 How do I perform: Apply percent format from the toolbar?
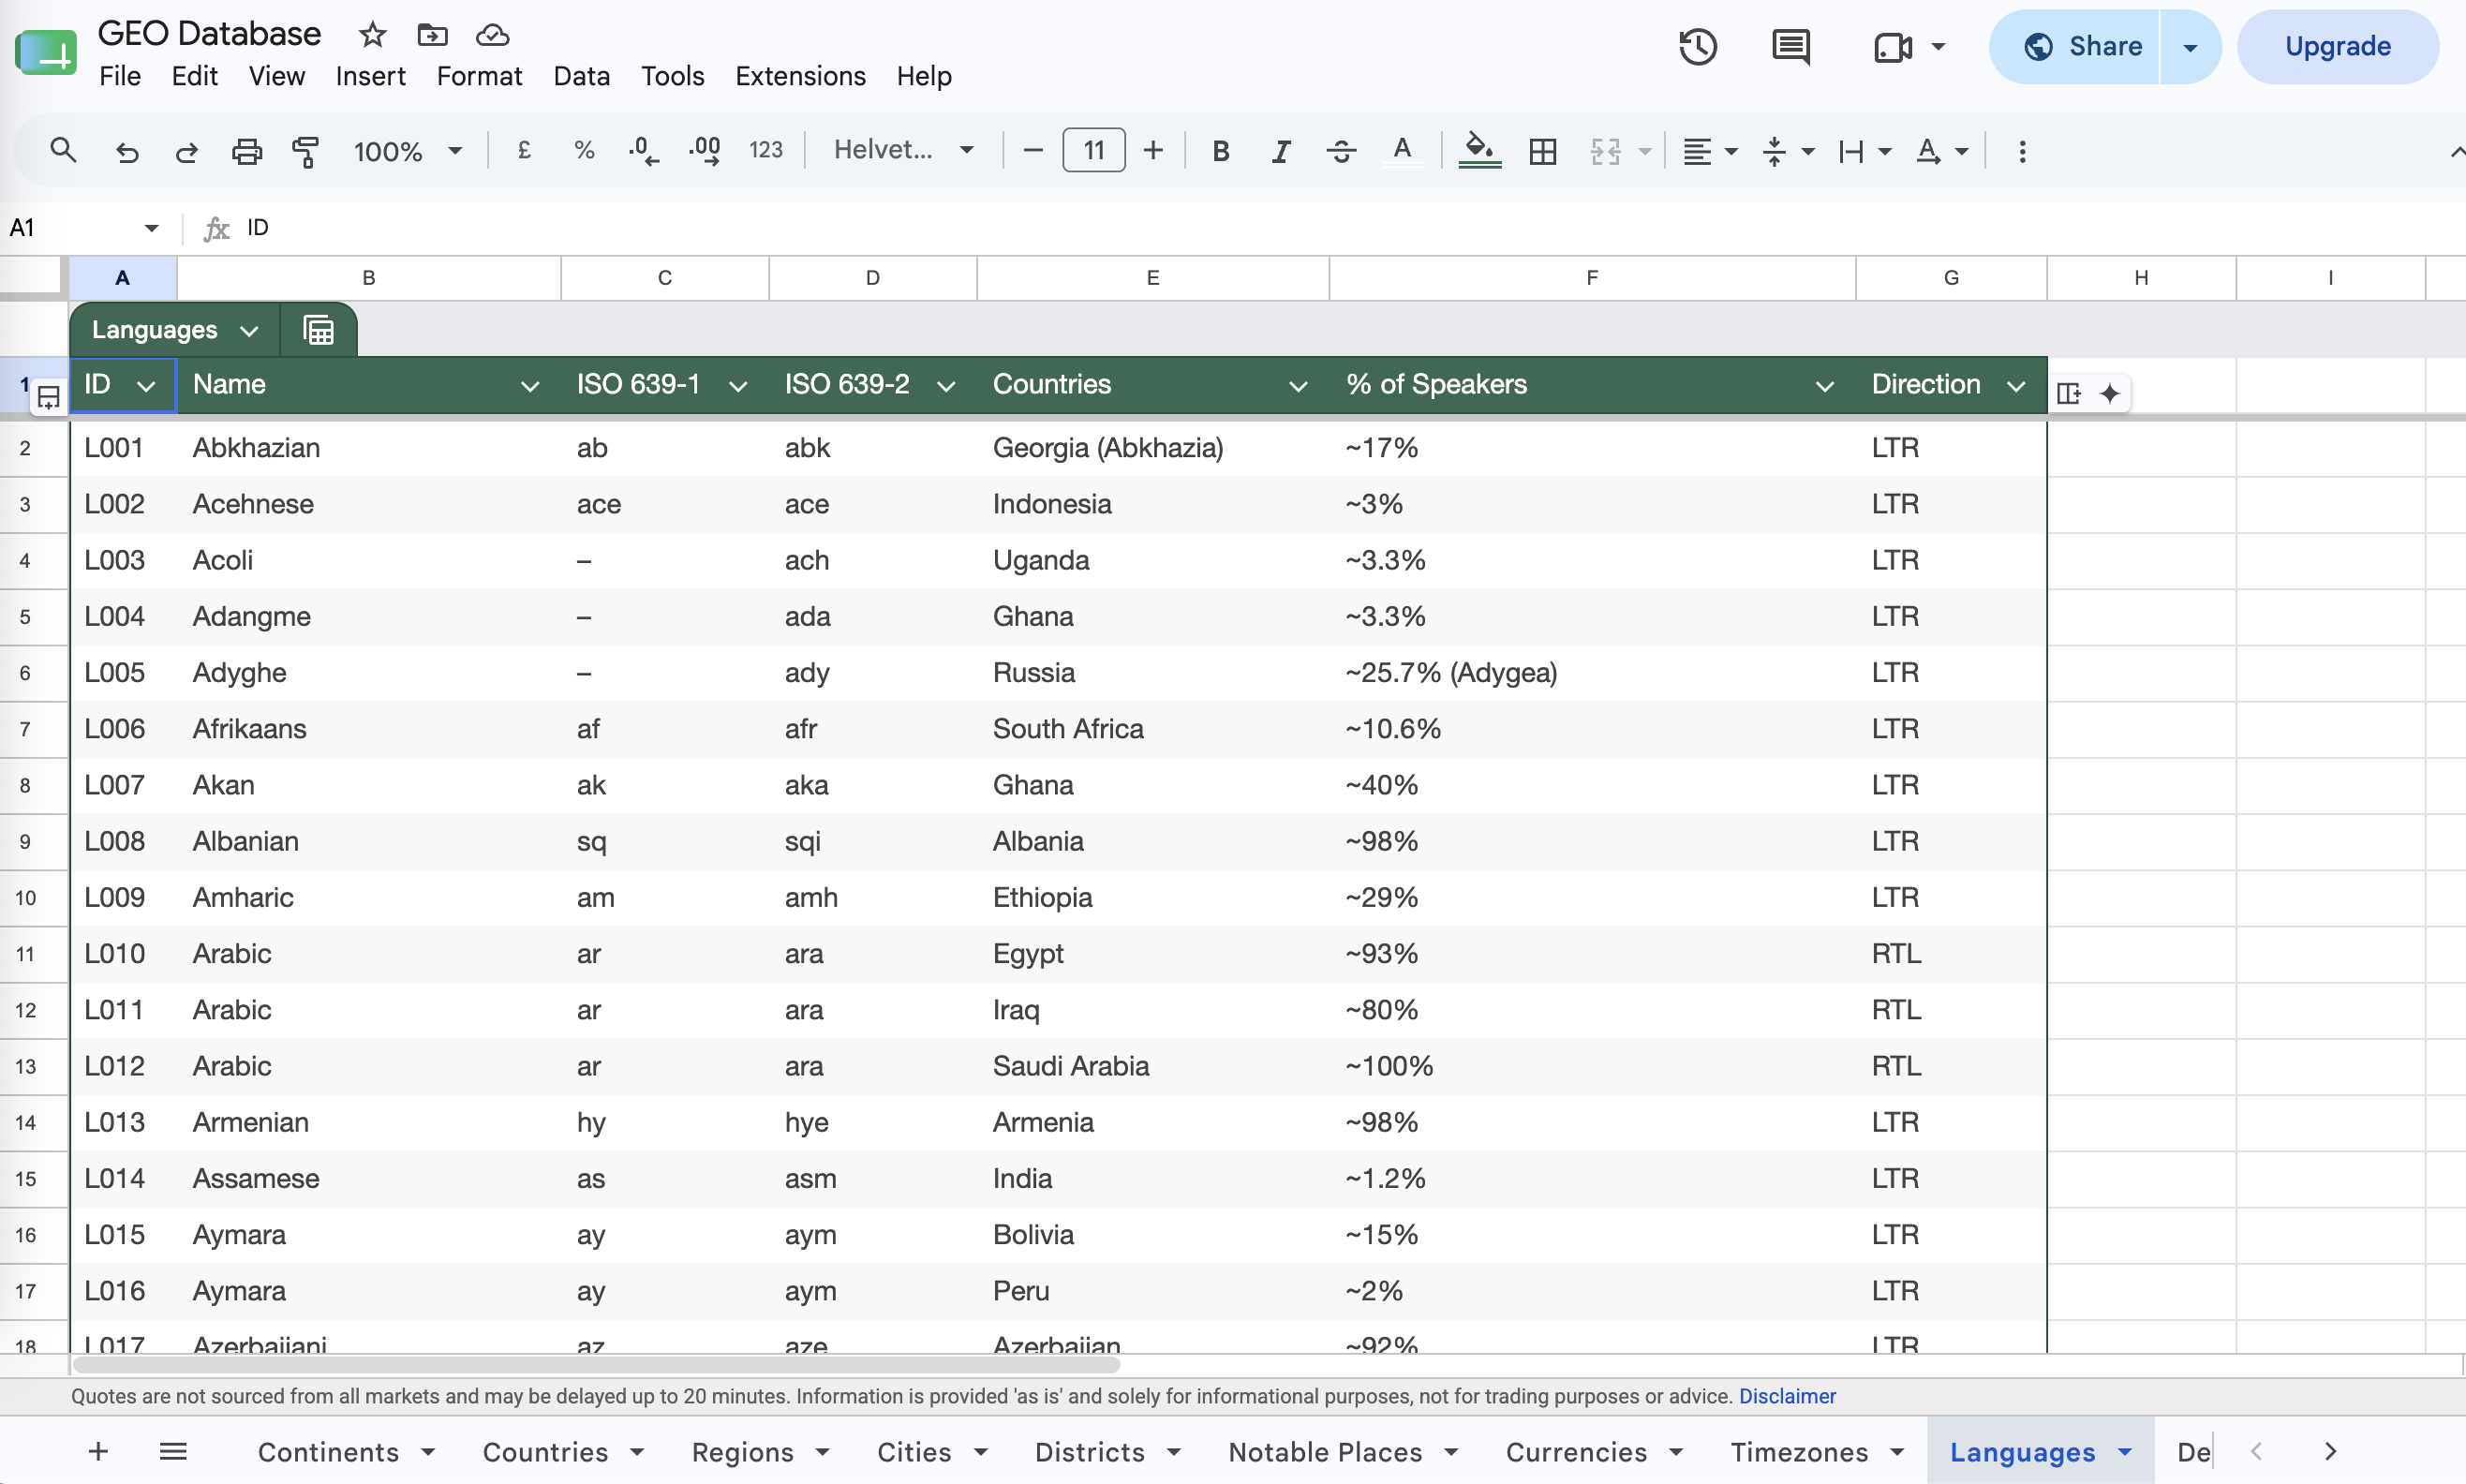(x=584, y=151)
